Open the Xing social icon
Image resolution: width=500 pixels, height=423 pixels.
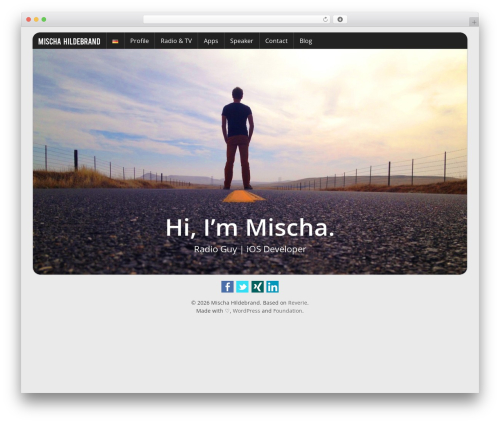click(257, 287)
